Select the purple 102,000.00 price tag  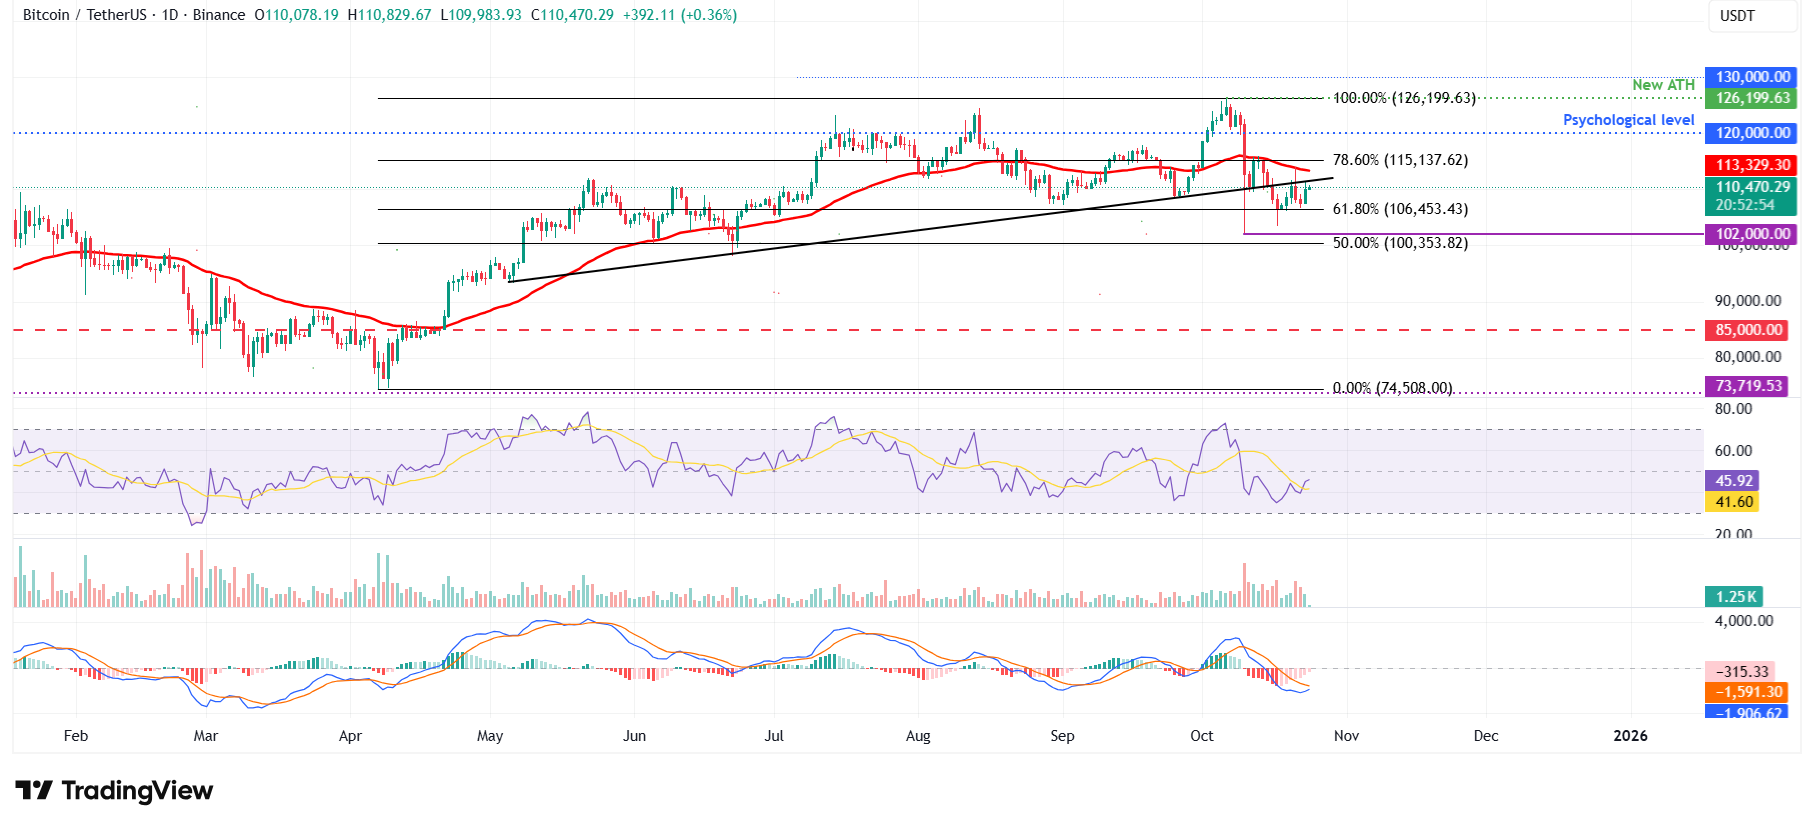click(1752, 234)
